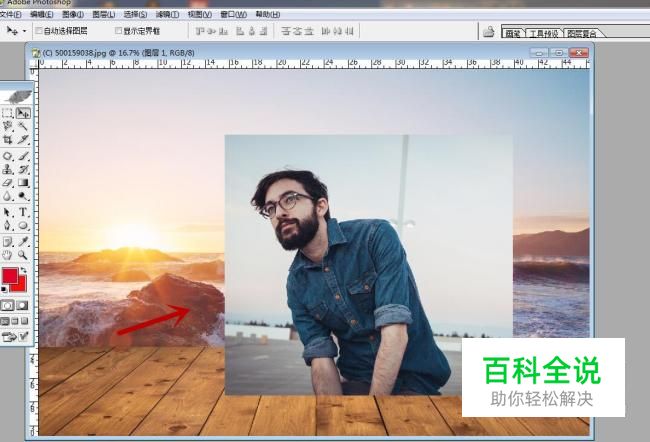
Task: Select the Gradient tool
Action: (23, 183)
